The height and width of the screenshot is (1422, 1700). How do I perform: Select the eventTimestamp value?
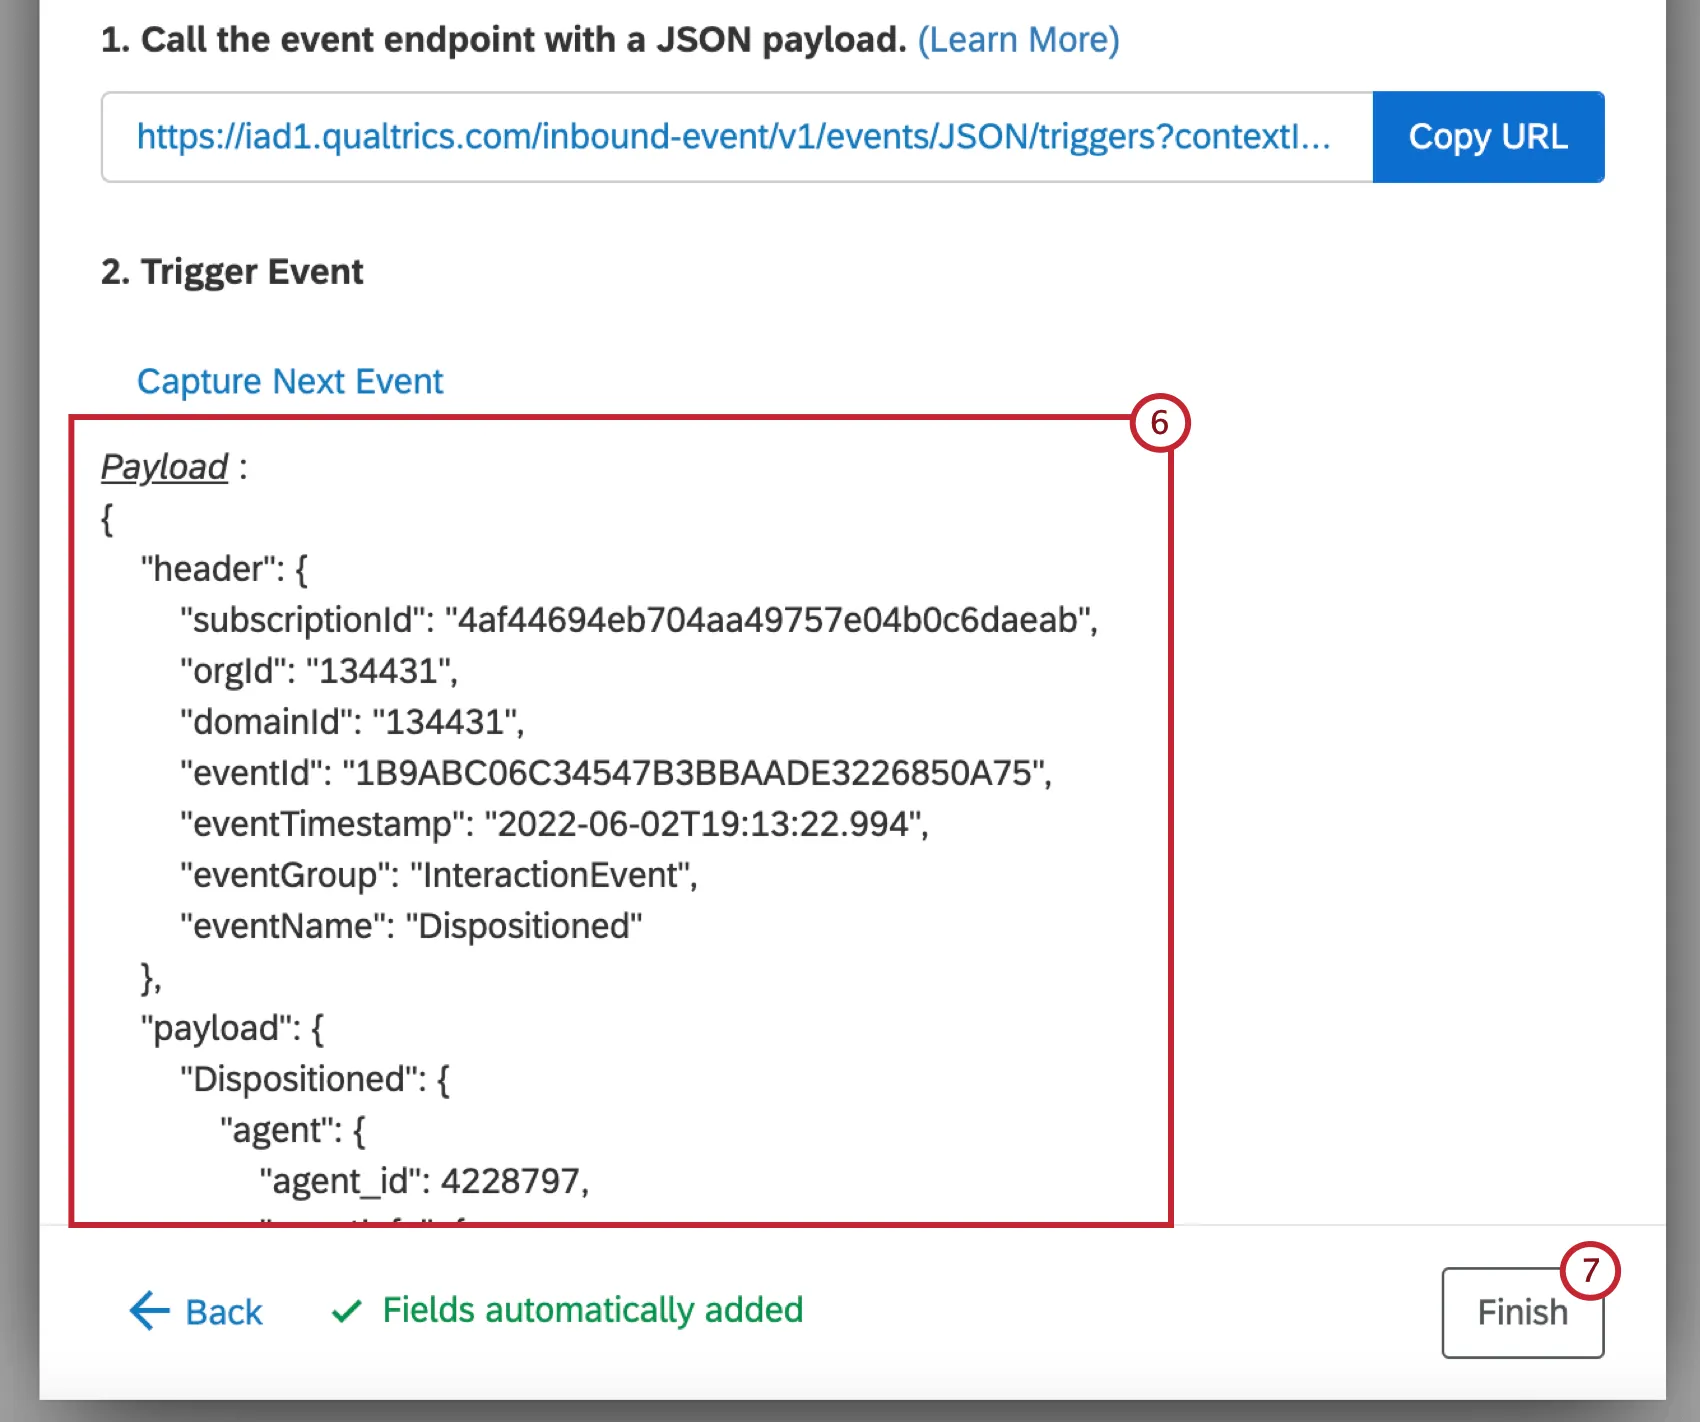pyautogui.click(x=705, y=823)
